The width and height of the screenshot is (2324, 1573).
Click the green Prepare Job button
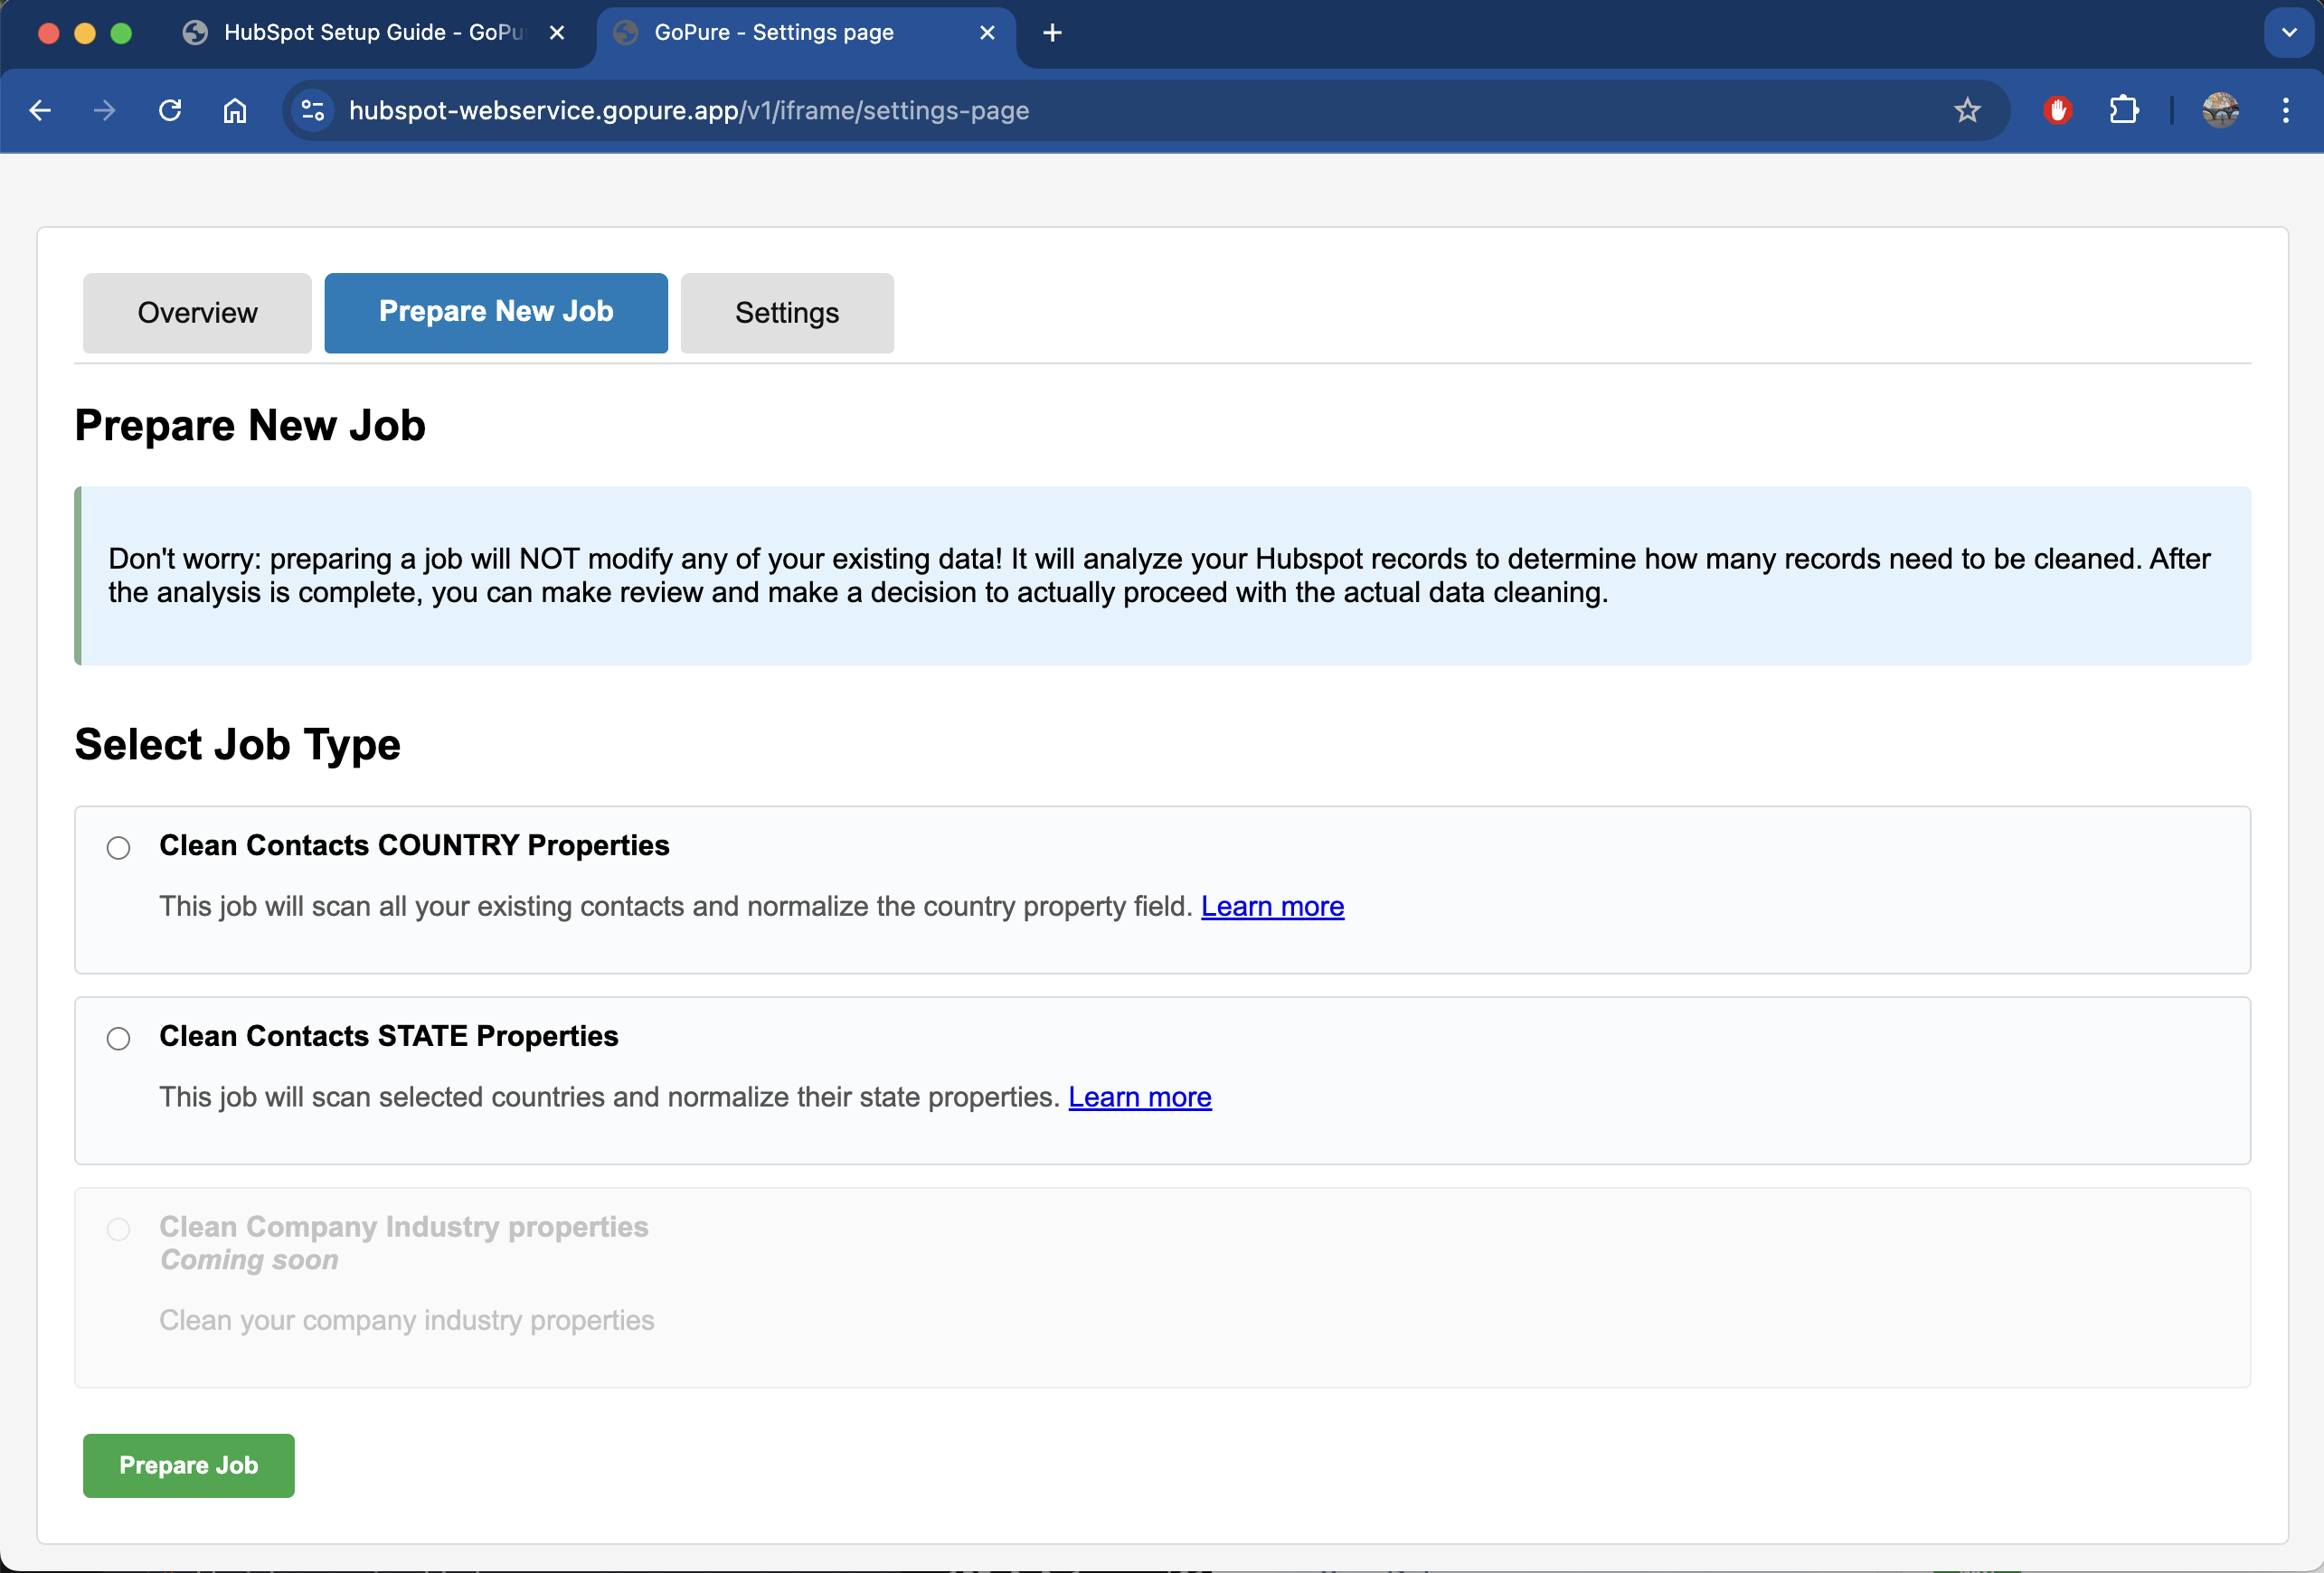(188, 1465)
